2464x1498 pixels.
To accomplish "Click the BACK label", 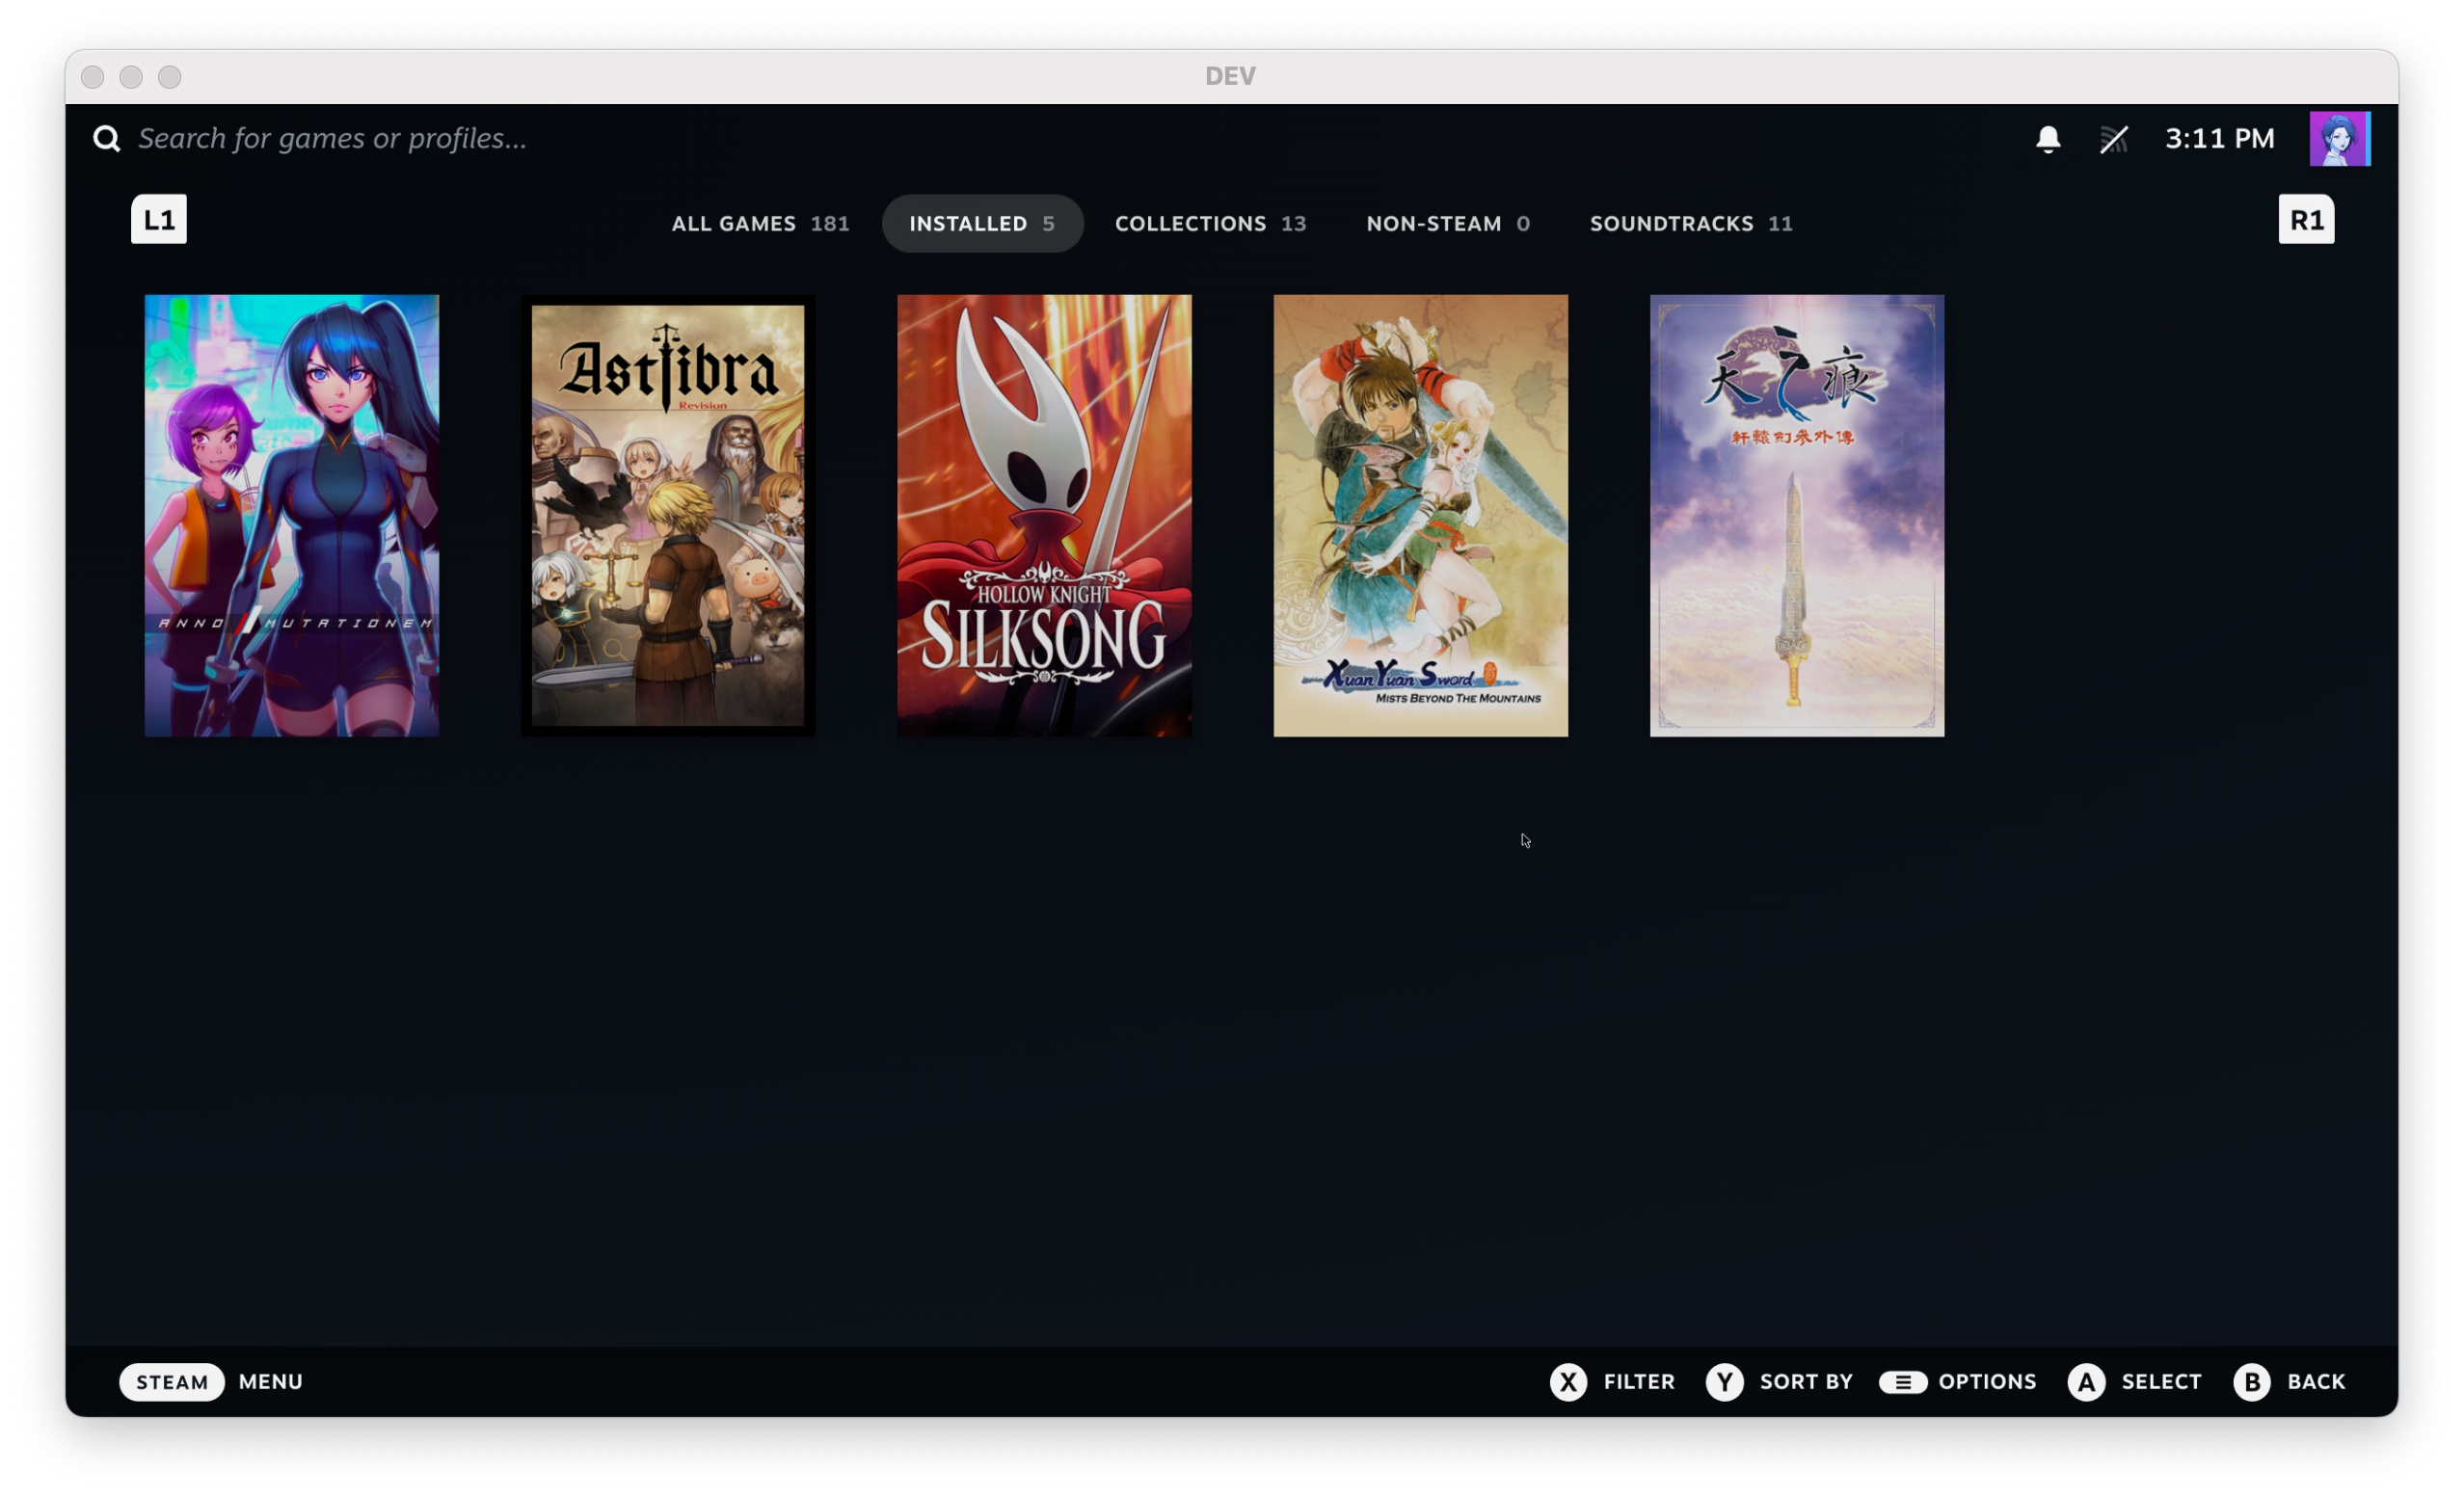I will (2316, 1382).
